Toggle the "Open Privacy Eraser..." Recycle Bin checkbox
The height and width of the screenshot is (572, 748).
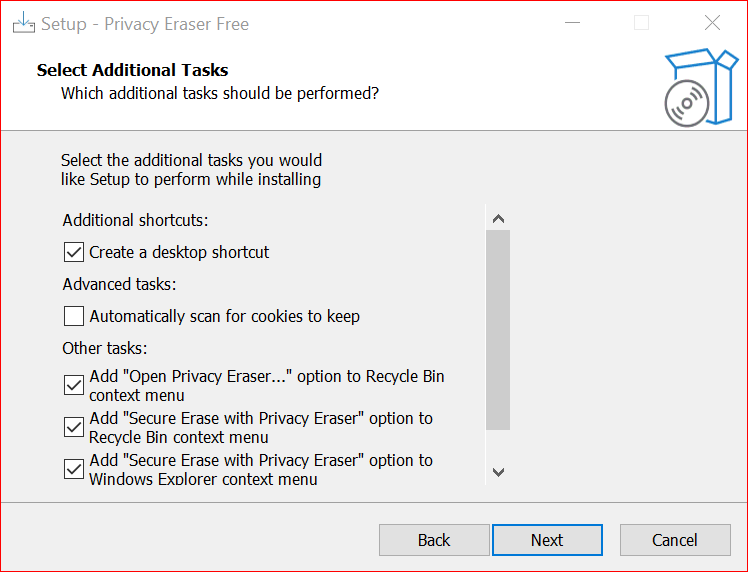(x=74, y=385)
